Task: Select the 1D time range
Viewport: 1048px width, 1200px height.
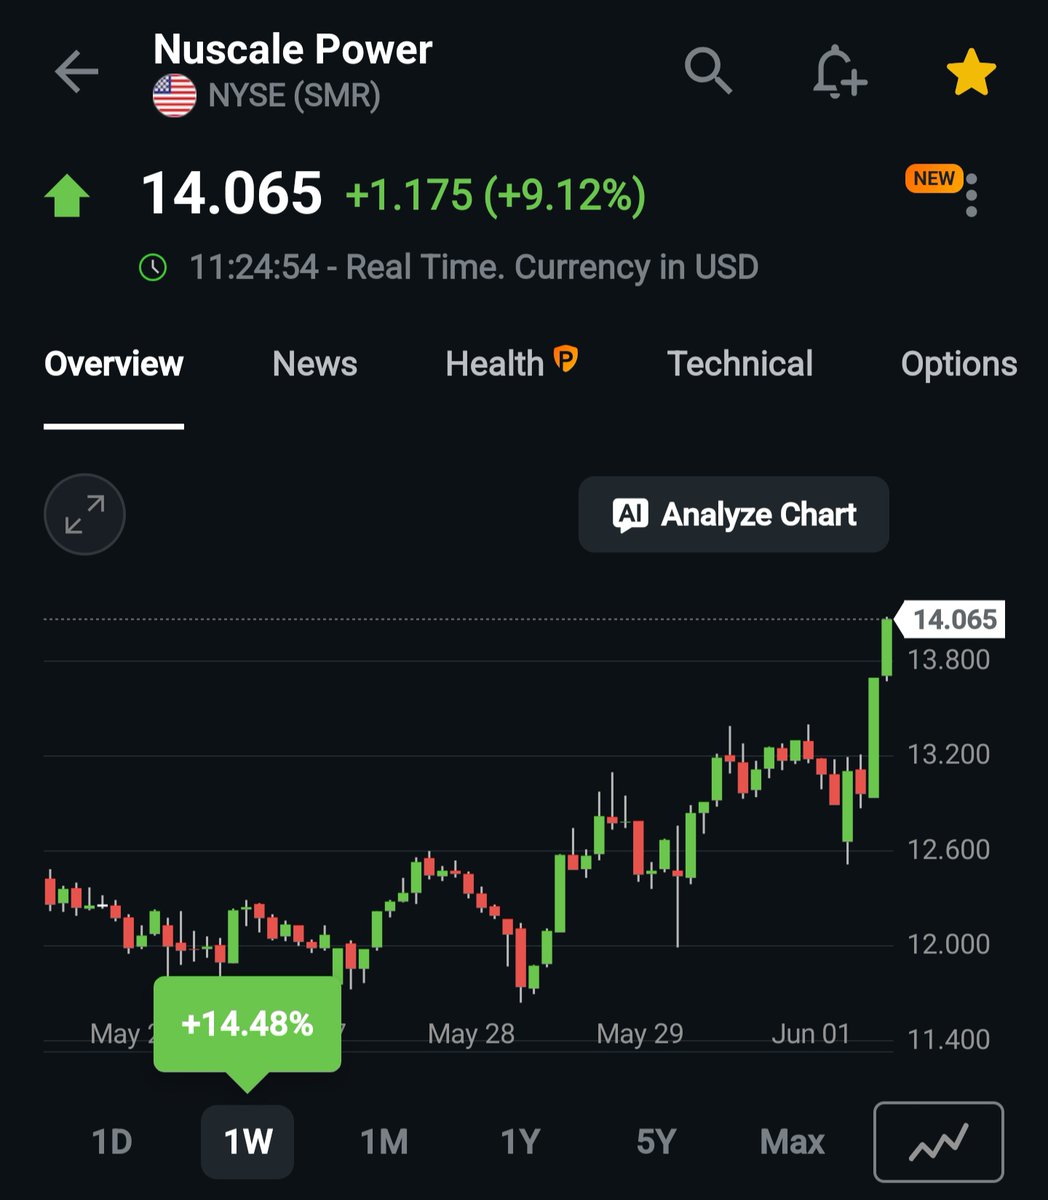Action: point(111,1141)
